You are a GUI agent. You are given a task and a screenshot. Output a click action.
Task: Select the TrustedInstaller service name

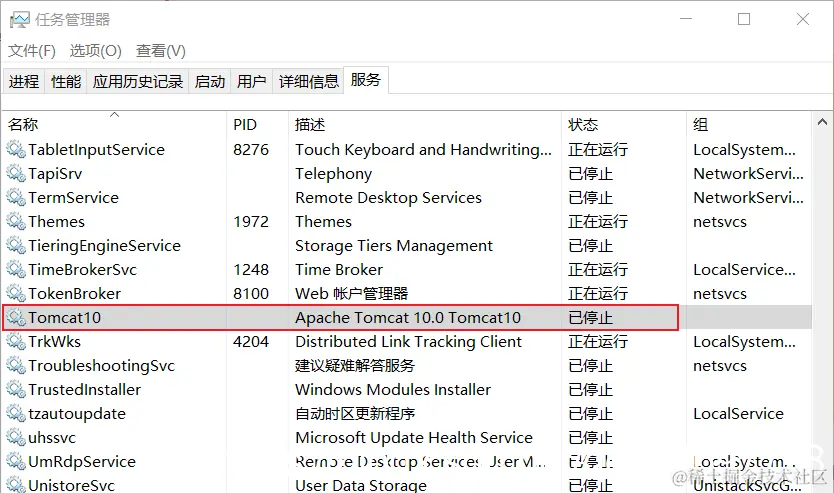coord(85,389)
